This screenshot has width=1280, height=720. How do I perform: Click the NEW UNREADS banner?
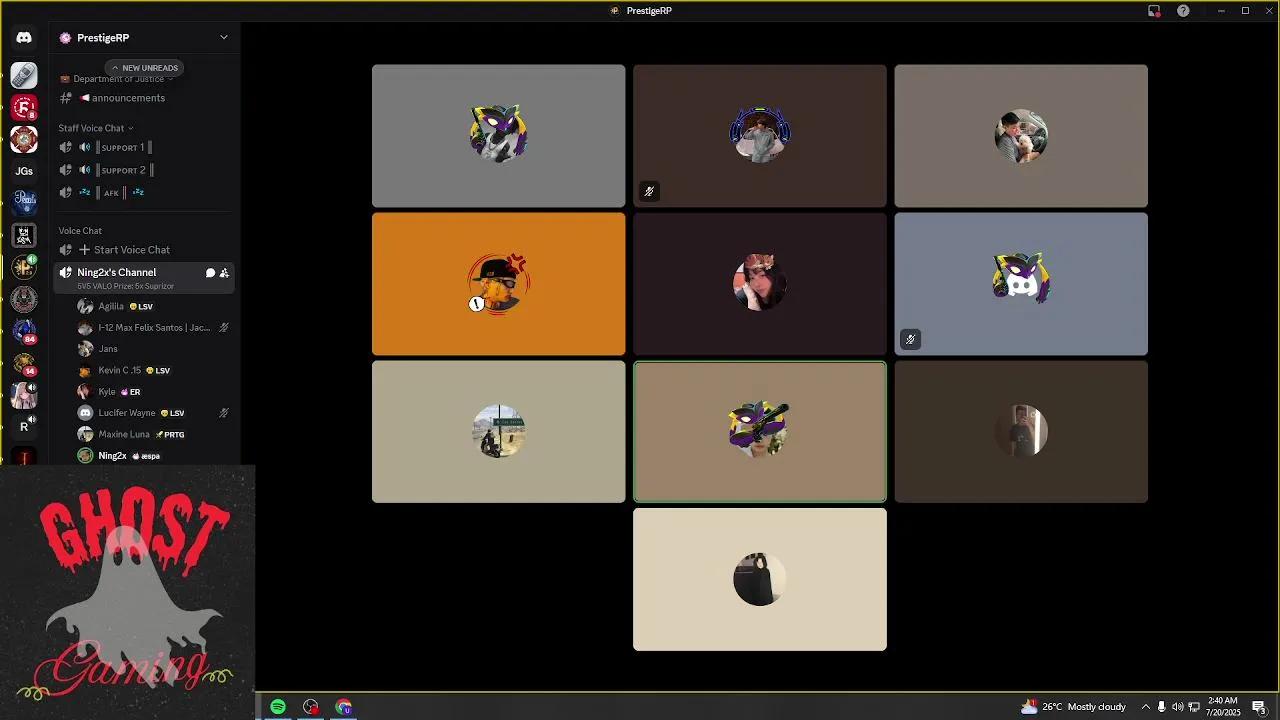[x=144, y=68]
